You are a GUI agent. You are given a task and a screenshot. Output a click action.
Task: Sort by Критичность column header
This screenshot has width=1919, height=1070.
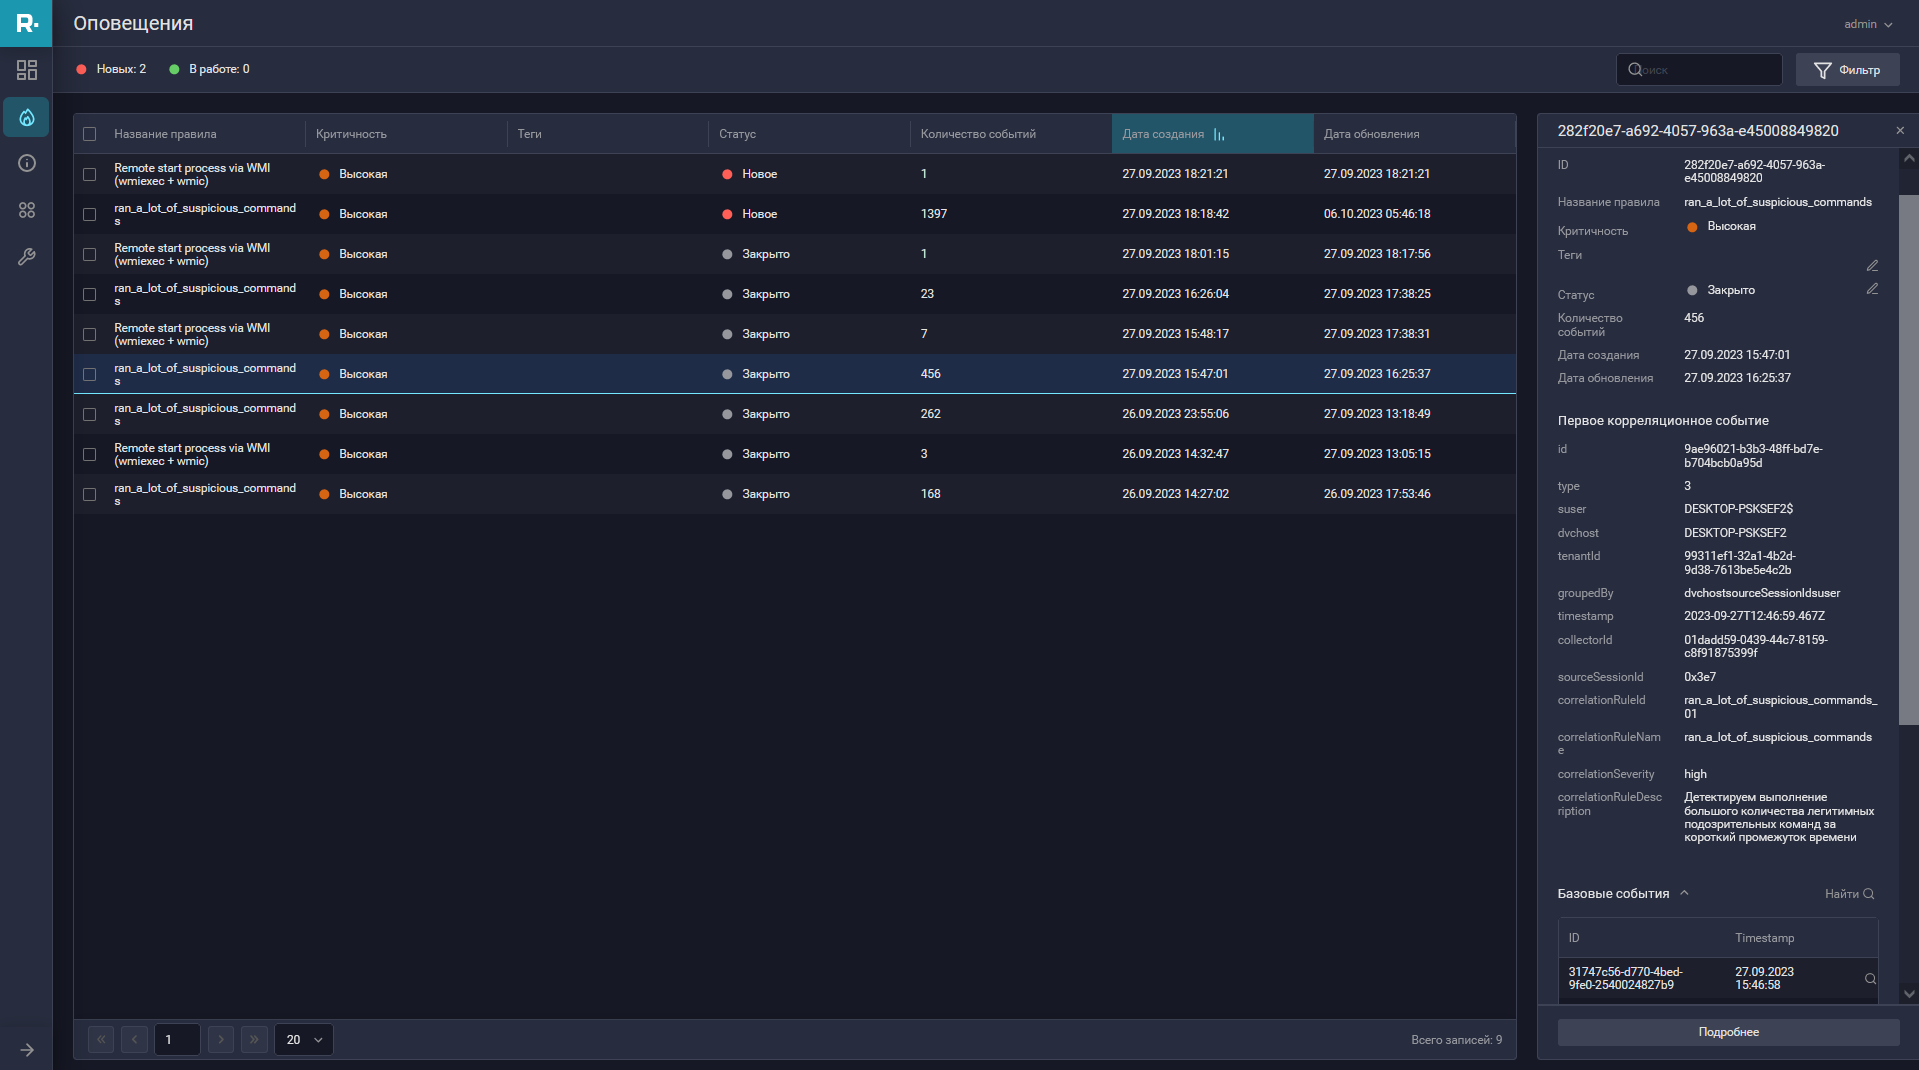(x=351, y=134)
